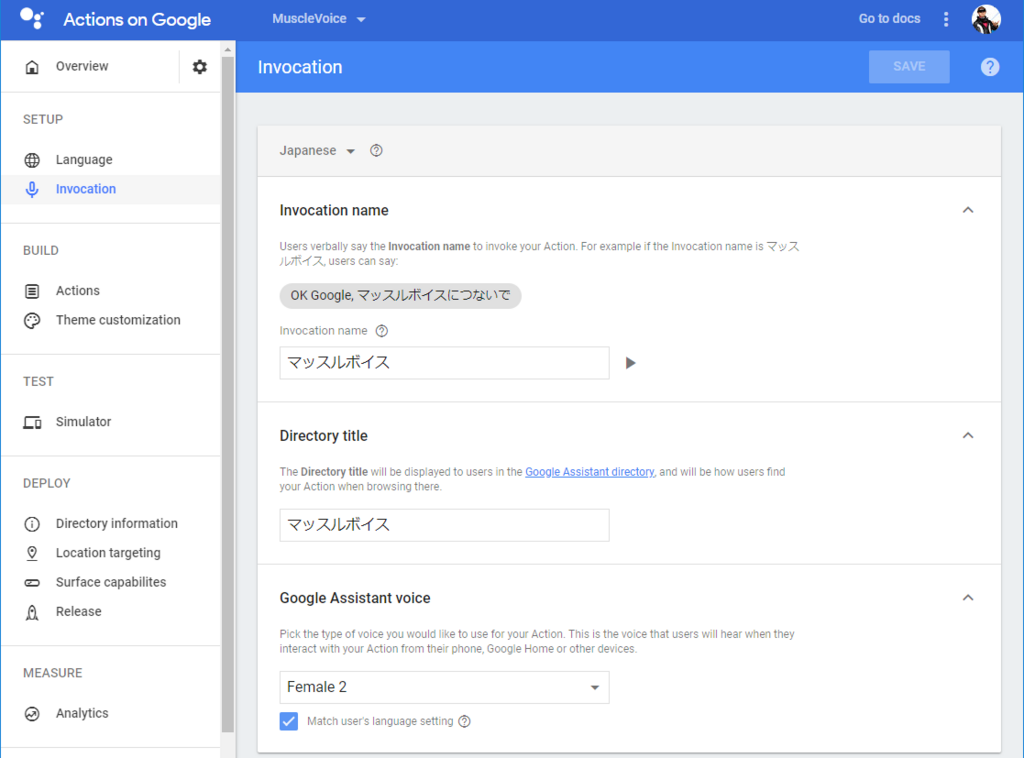Open the MuscleVoice project dropdown
The height and width of the screenshot is (758, 1024).
point(319,19)
